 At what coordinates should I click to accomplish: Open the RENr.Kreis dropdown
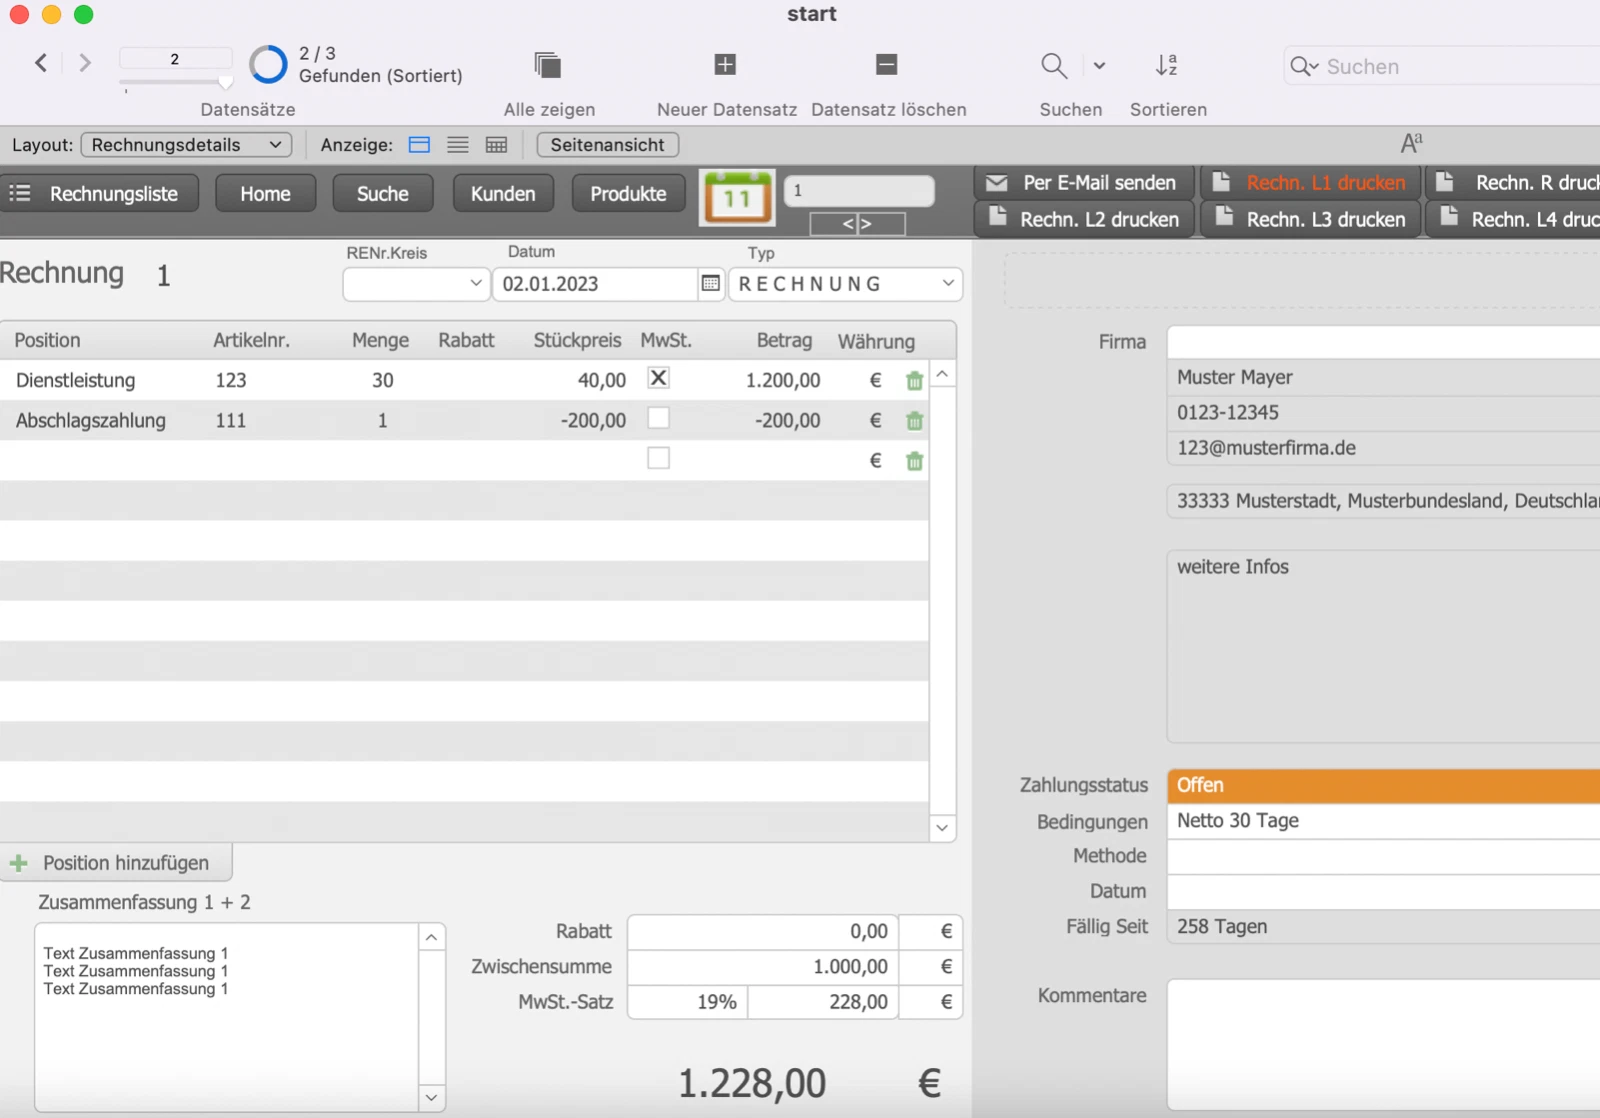coord(416,284)
